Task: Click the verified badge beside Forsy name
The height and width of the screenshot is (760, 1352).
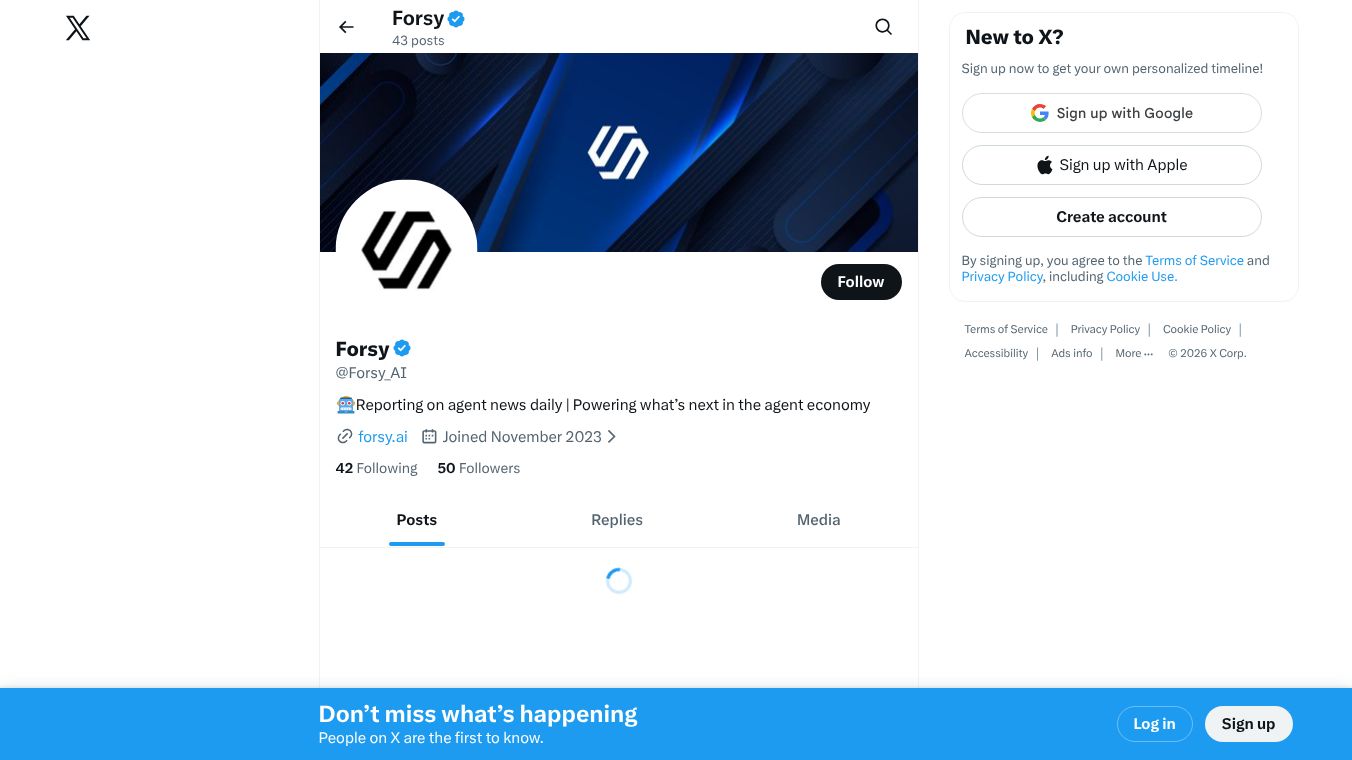Action: point(402,348)
